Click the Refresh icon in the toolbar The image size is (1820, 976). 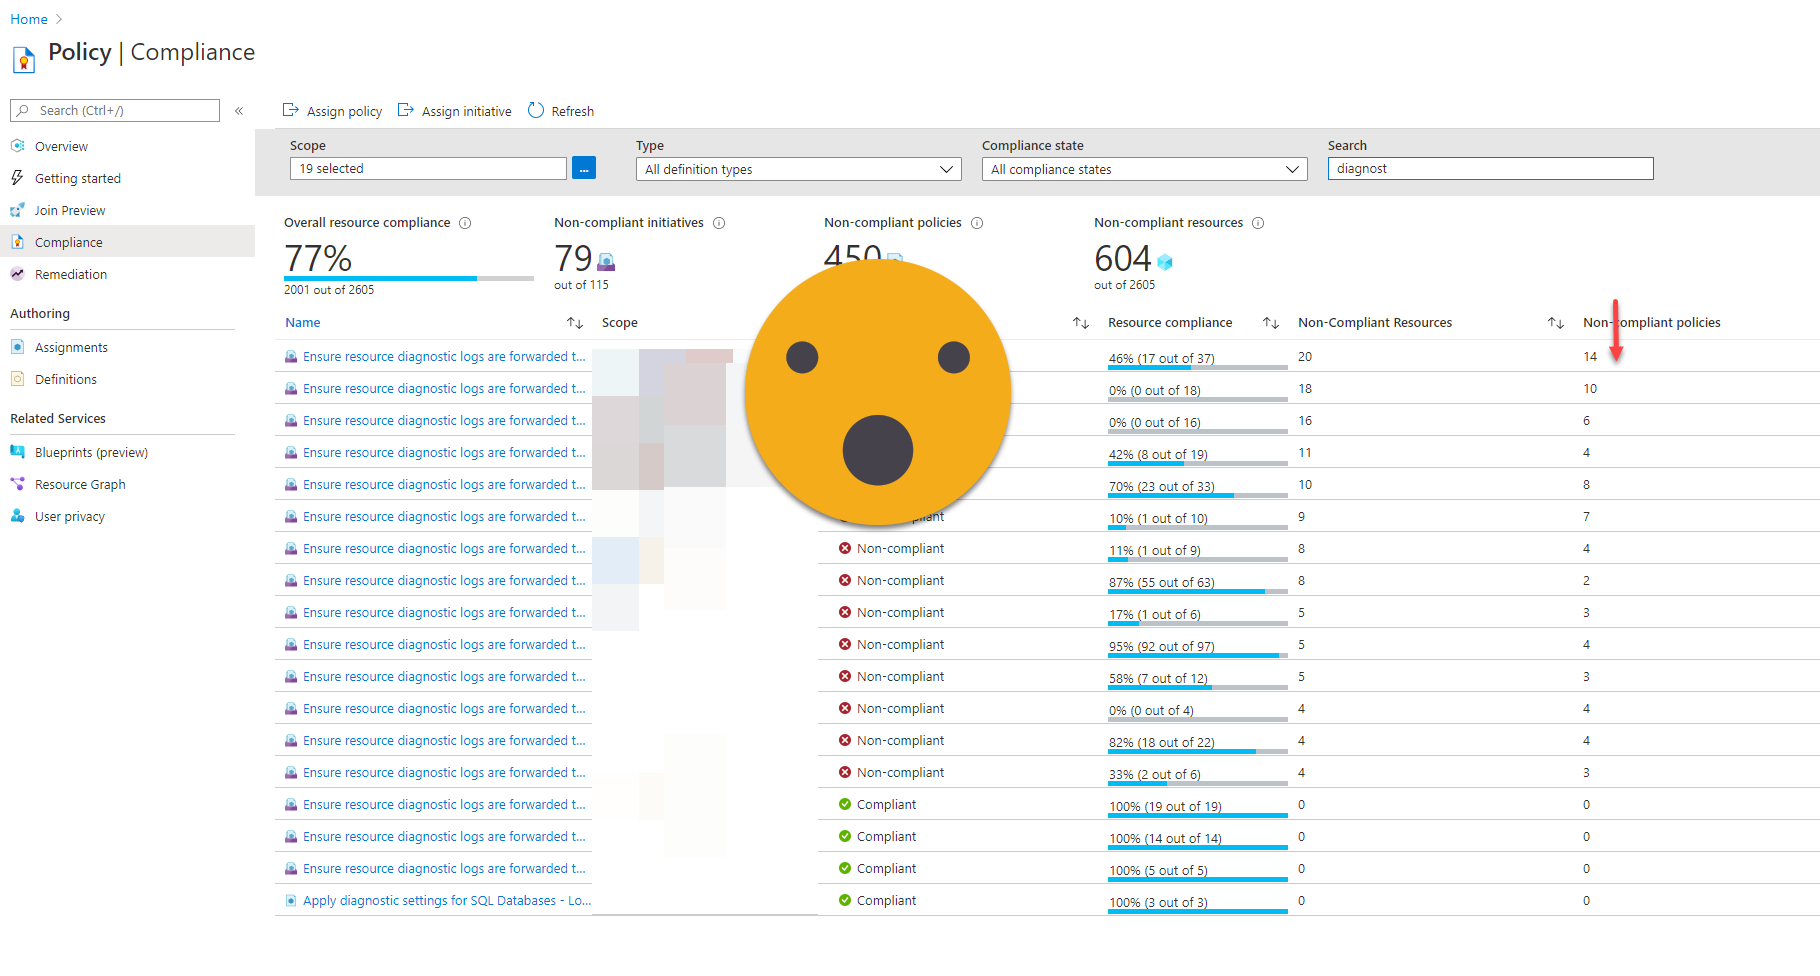[x=536, y=110]
